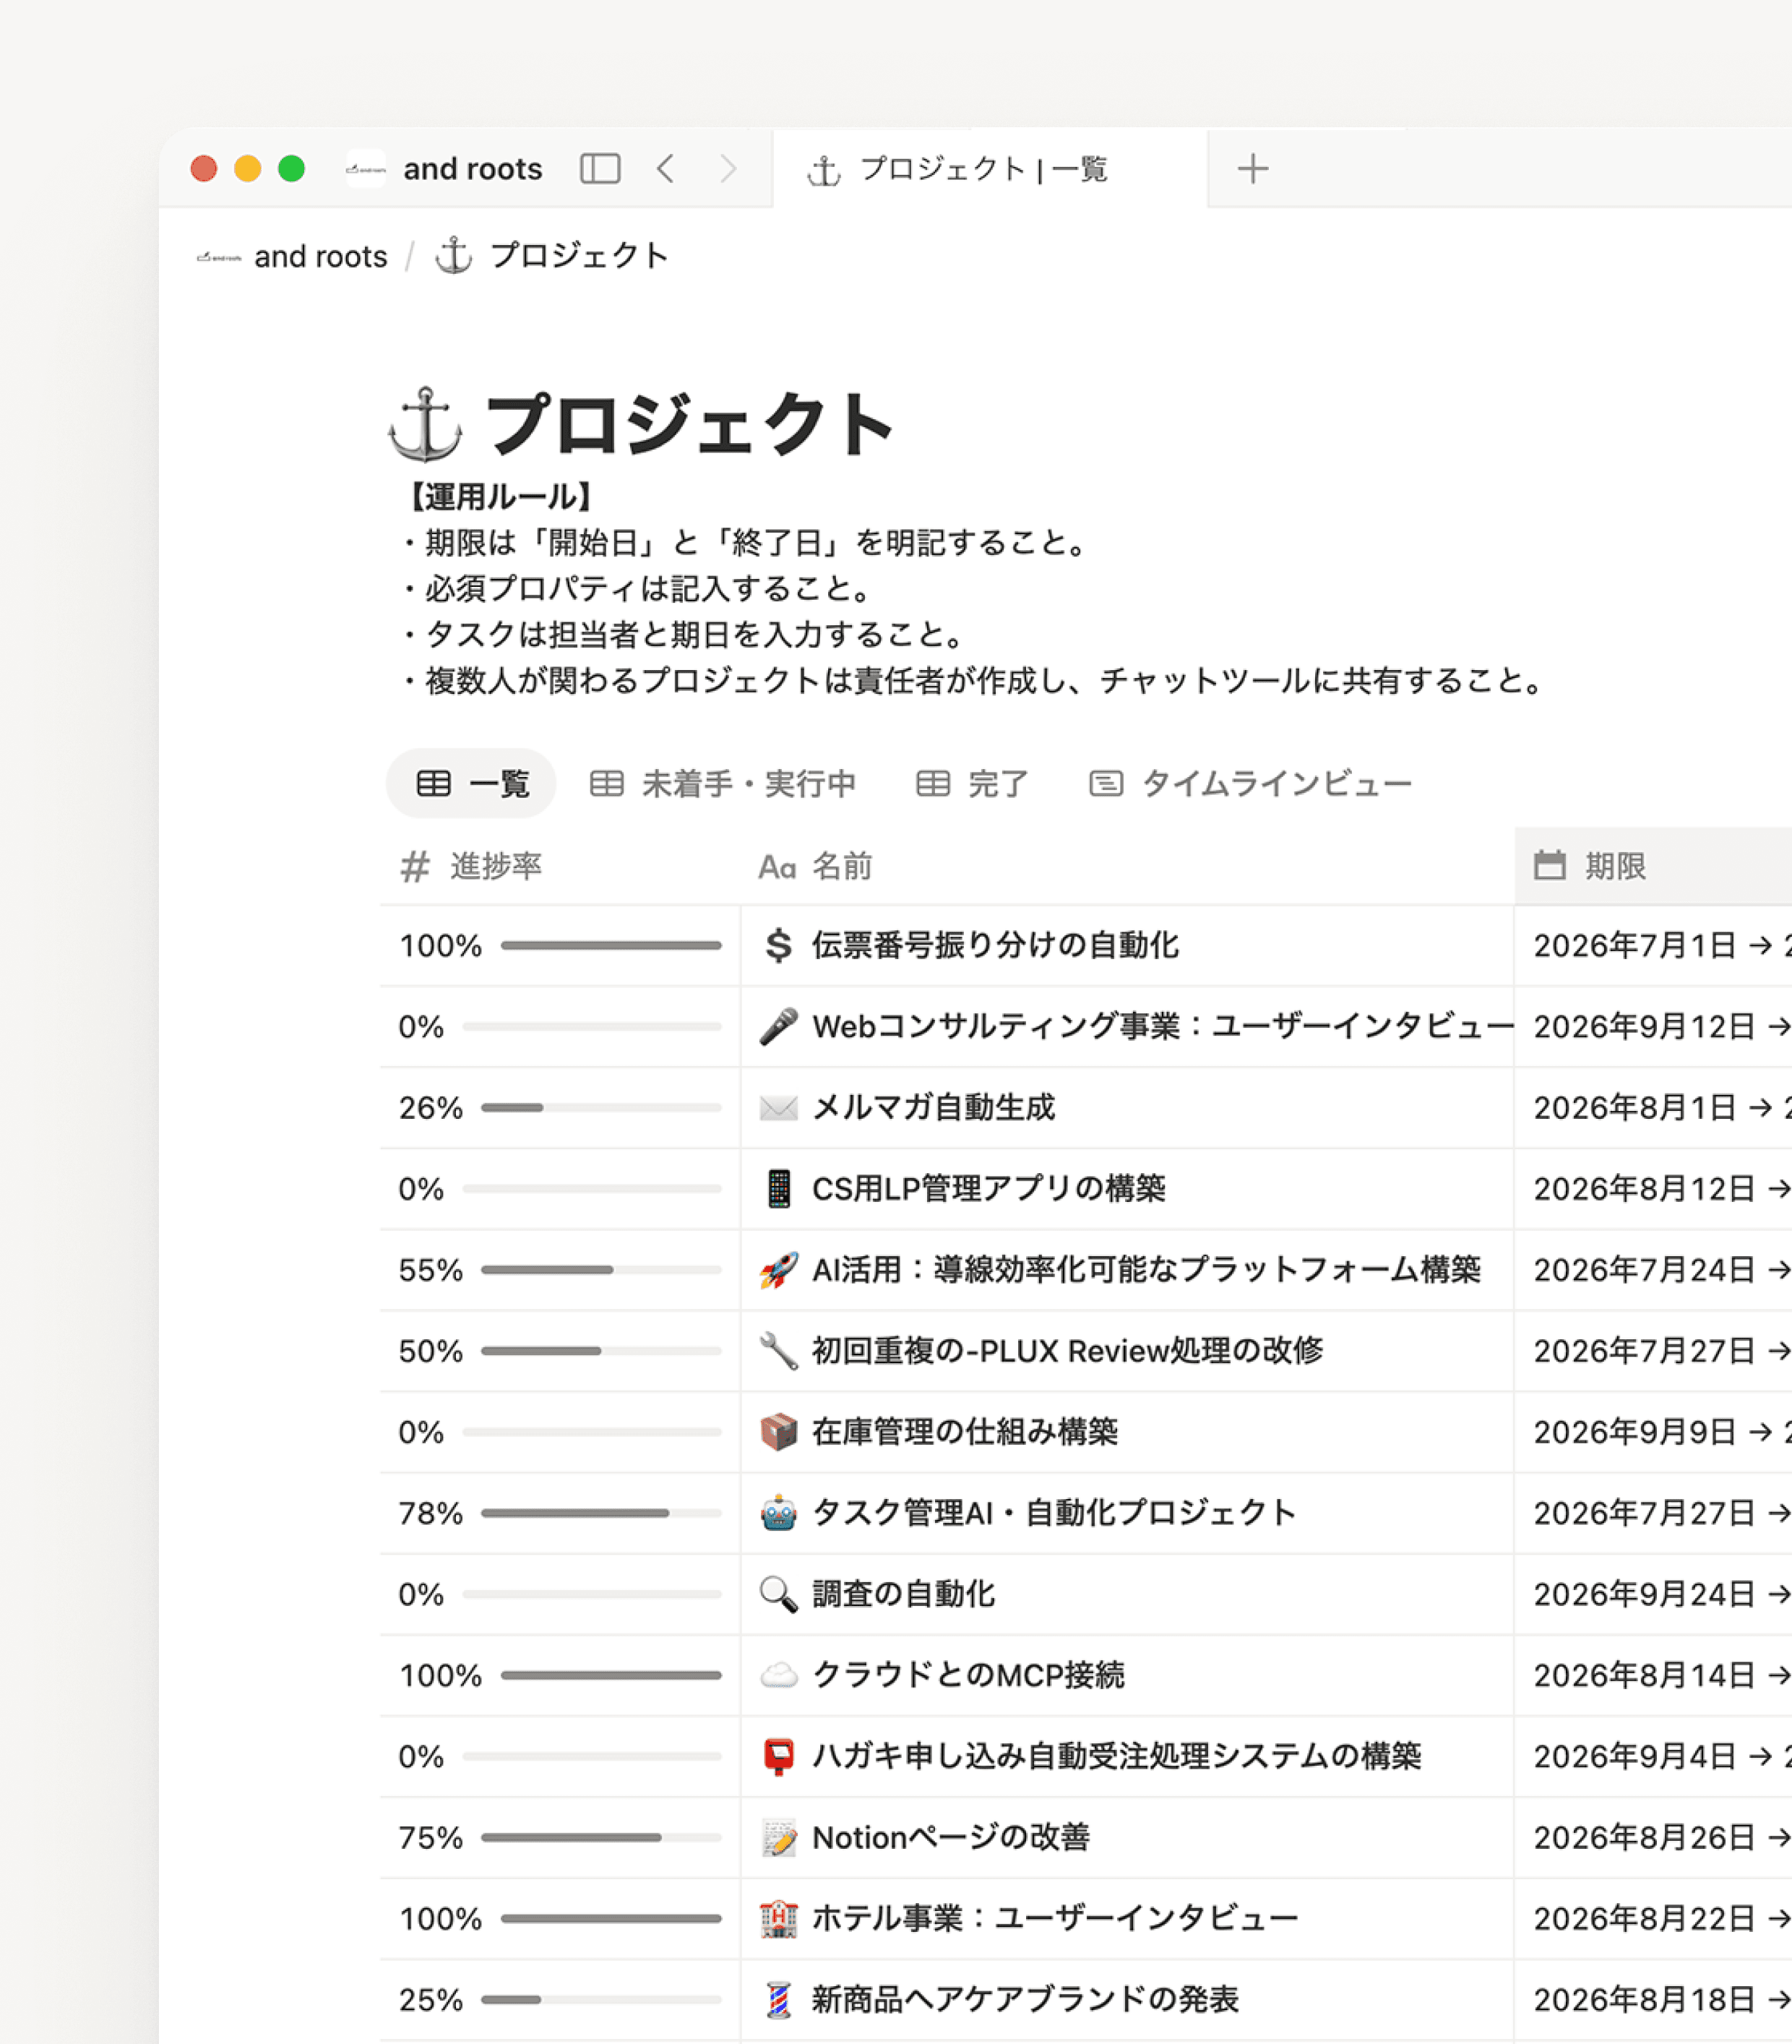Viewport: 1792px width, 2044px height.
Task: Click the package icon of 在庫管理の仕組み構築
Action: coord(778,1431)
